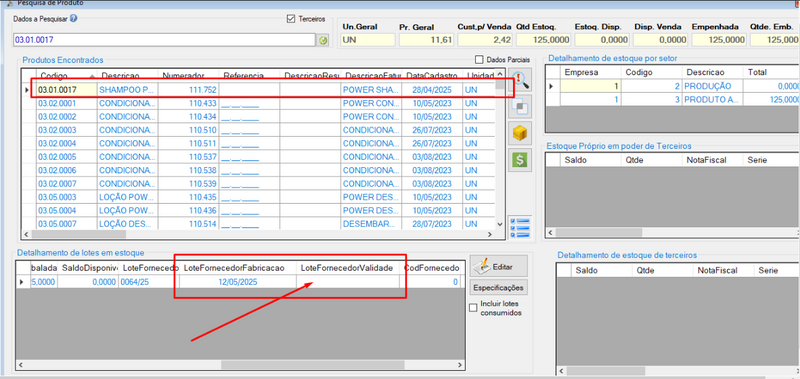Select product row 03.02.0004
The width and height of the screenshot is (800, 379).
(x=258, y=143)
